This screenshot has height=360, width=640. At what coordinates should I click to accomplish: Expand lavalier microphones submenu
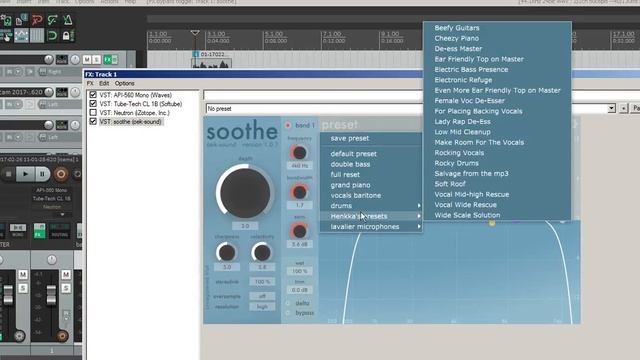point(371,227)
